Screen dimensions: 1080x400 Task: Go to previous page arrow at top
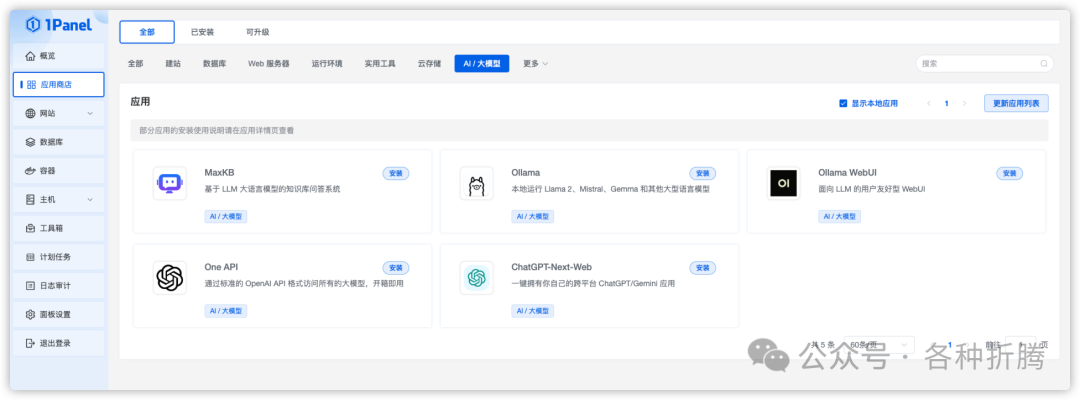(x=928, y=103)
